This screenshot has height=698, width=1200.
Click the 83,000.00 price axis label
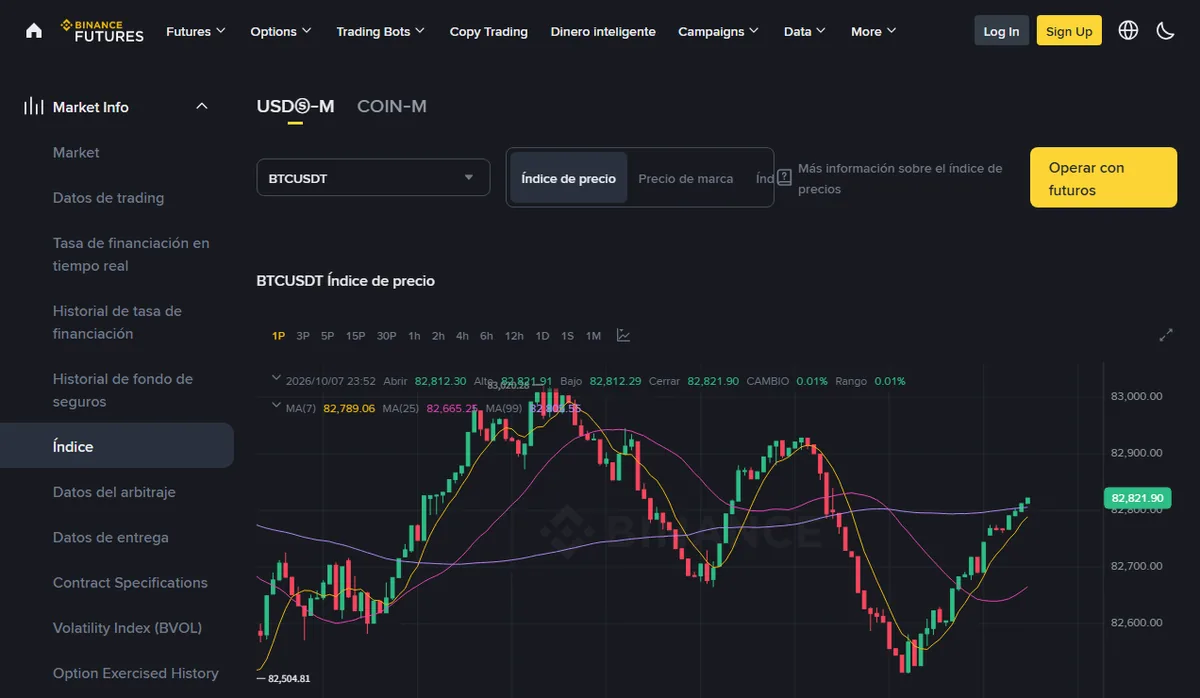1137,396
